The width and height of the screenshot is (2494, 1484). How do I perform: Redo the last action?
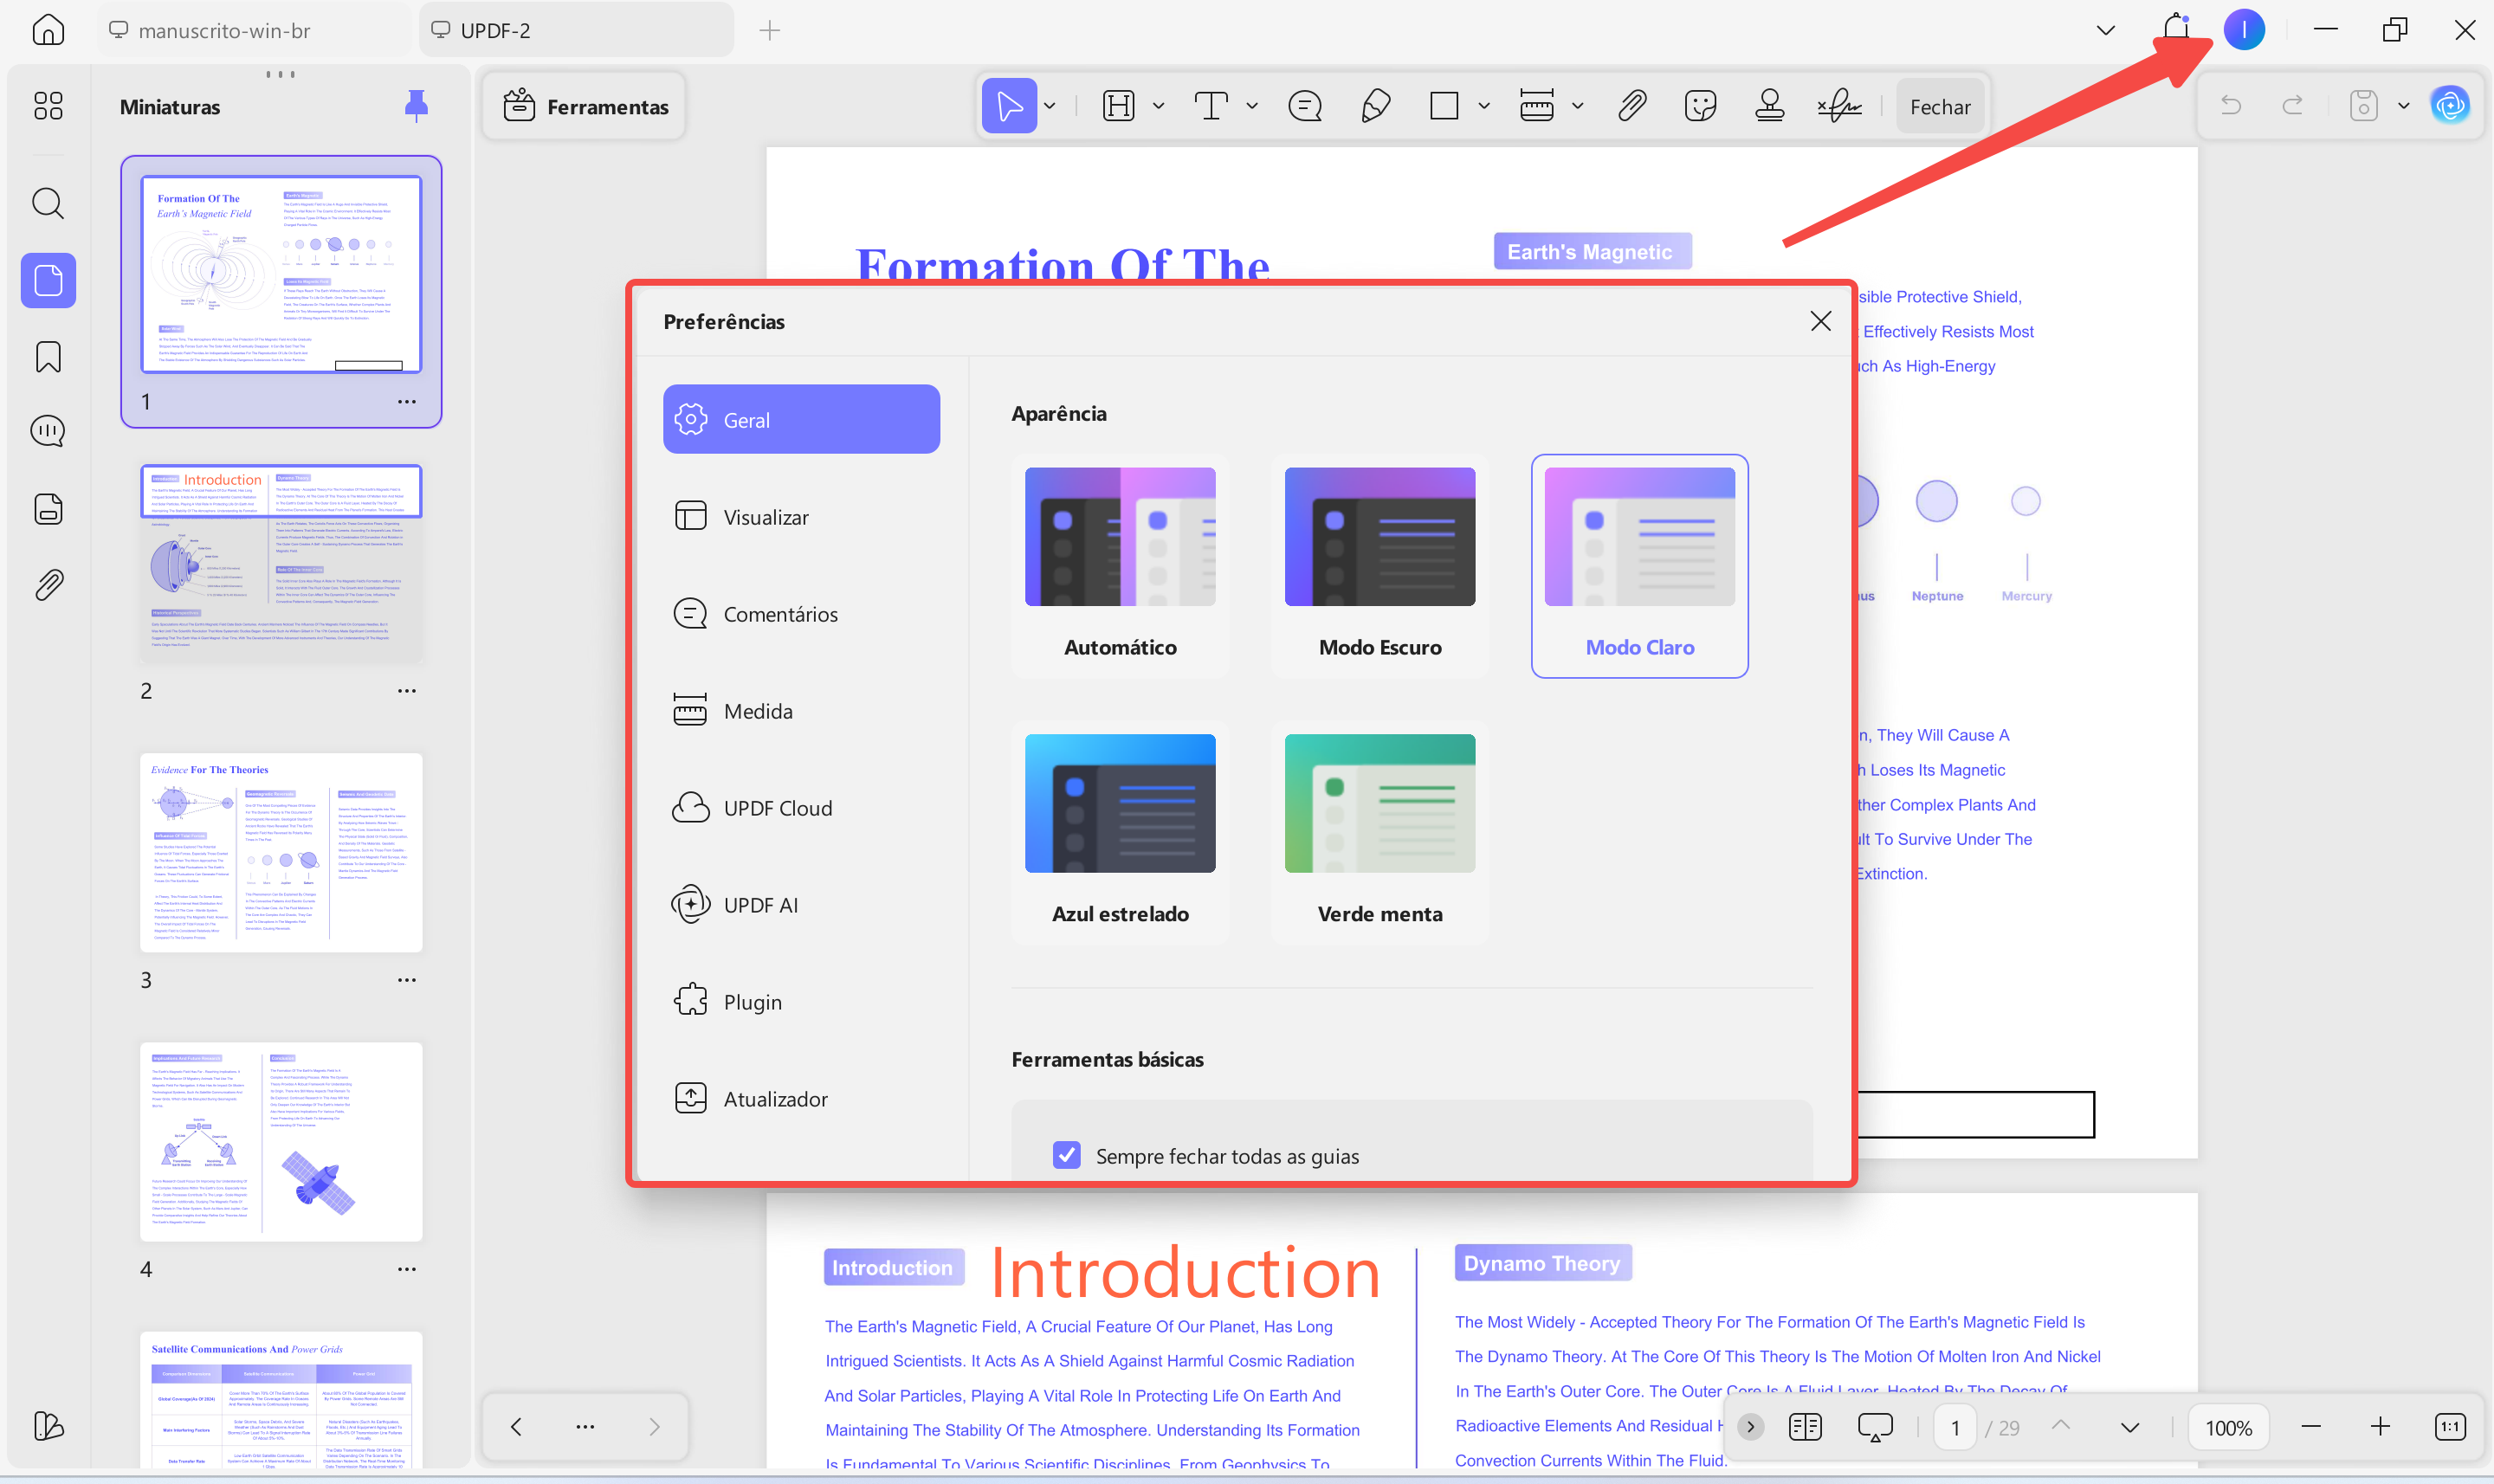2293,106
